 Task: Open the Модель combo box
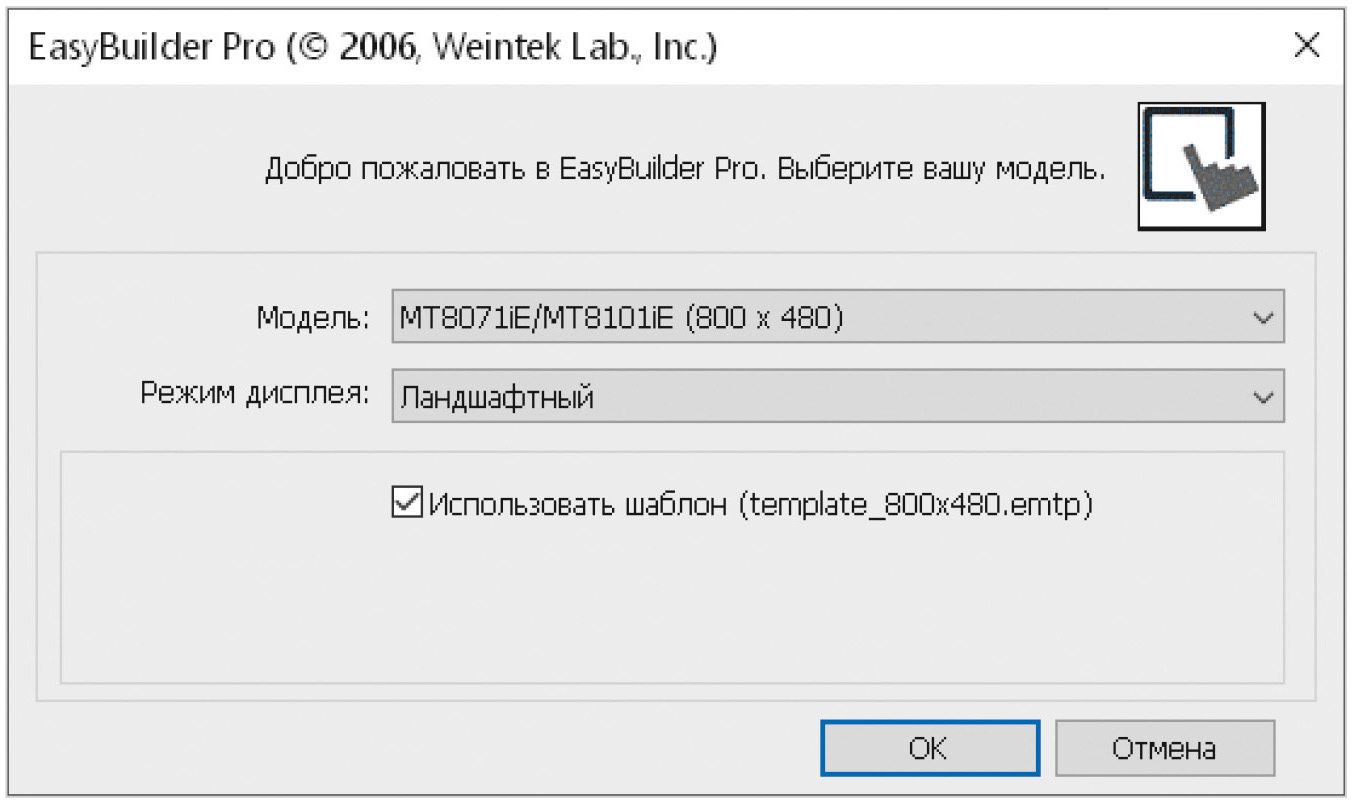838,318
